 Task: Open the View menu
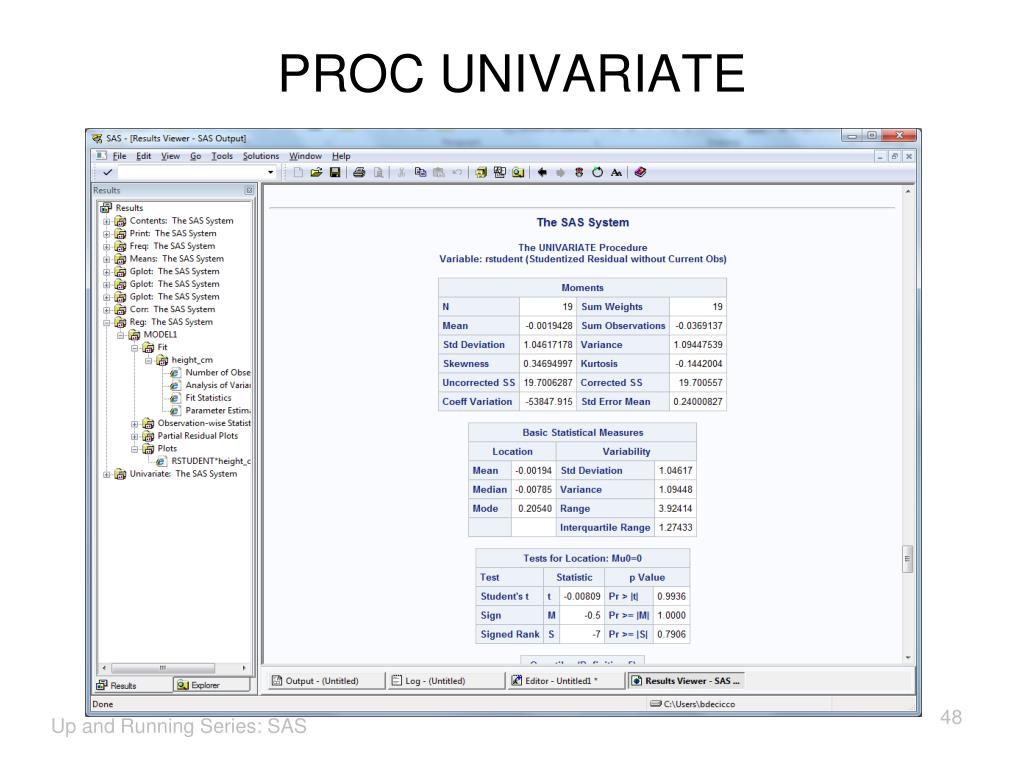[x=170, y=156]
